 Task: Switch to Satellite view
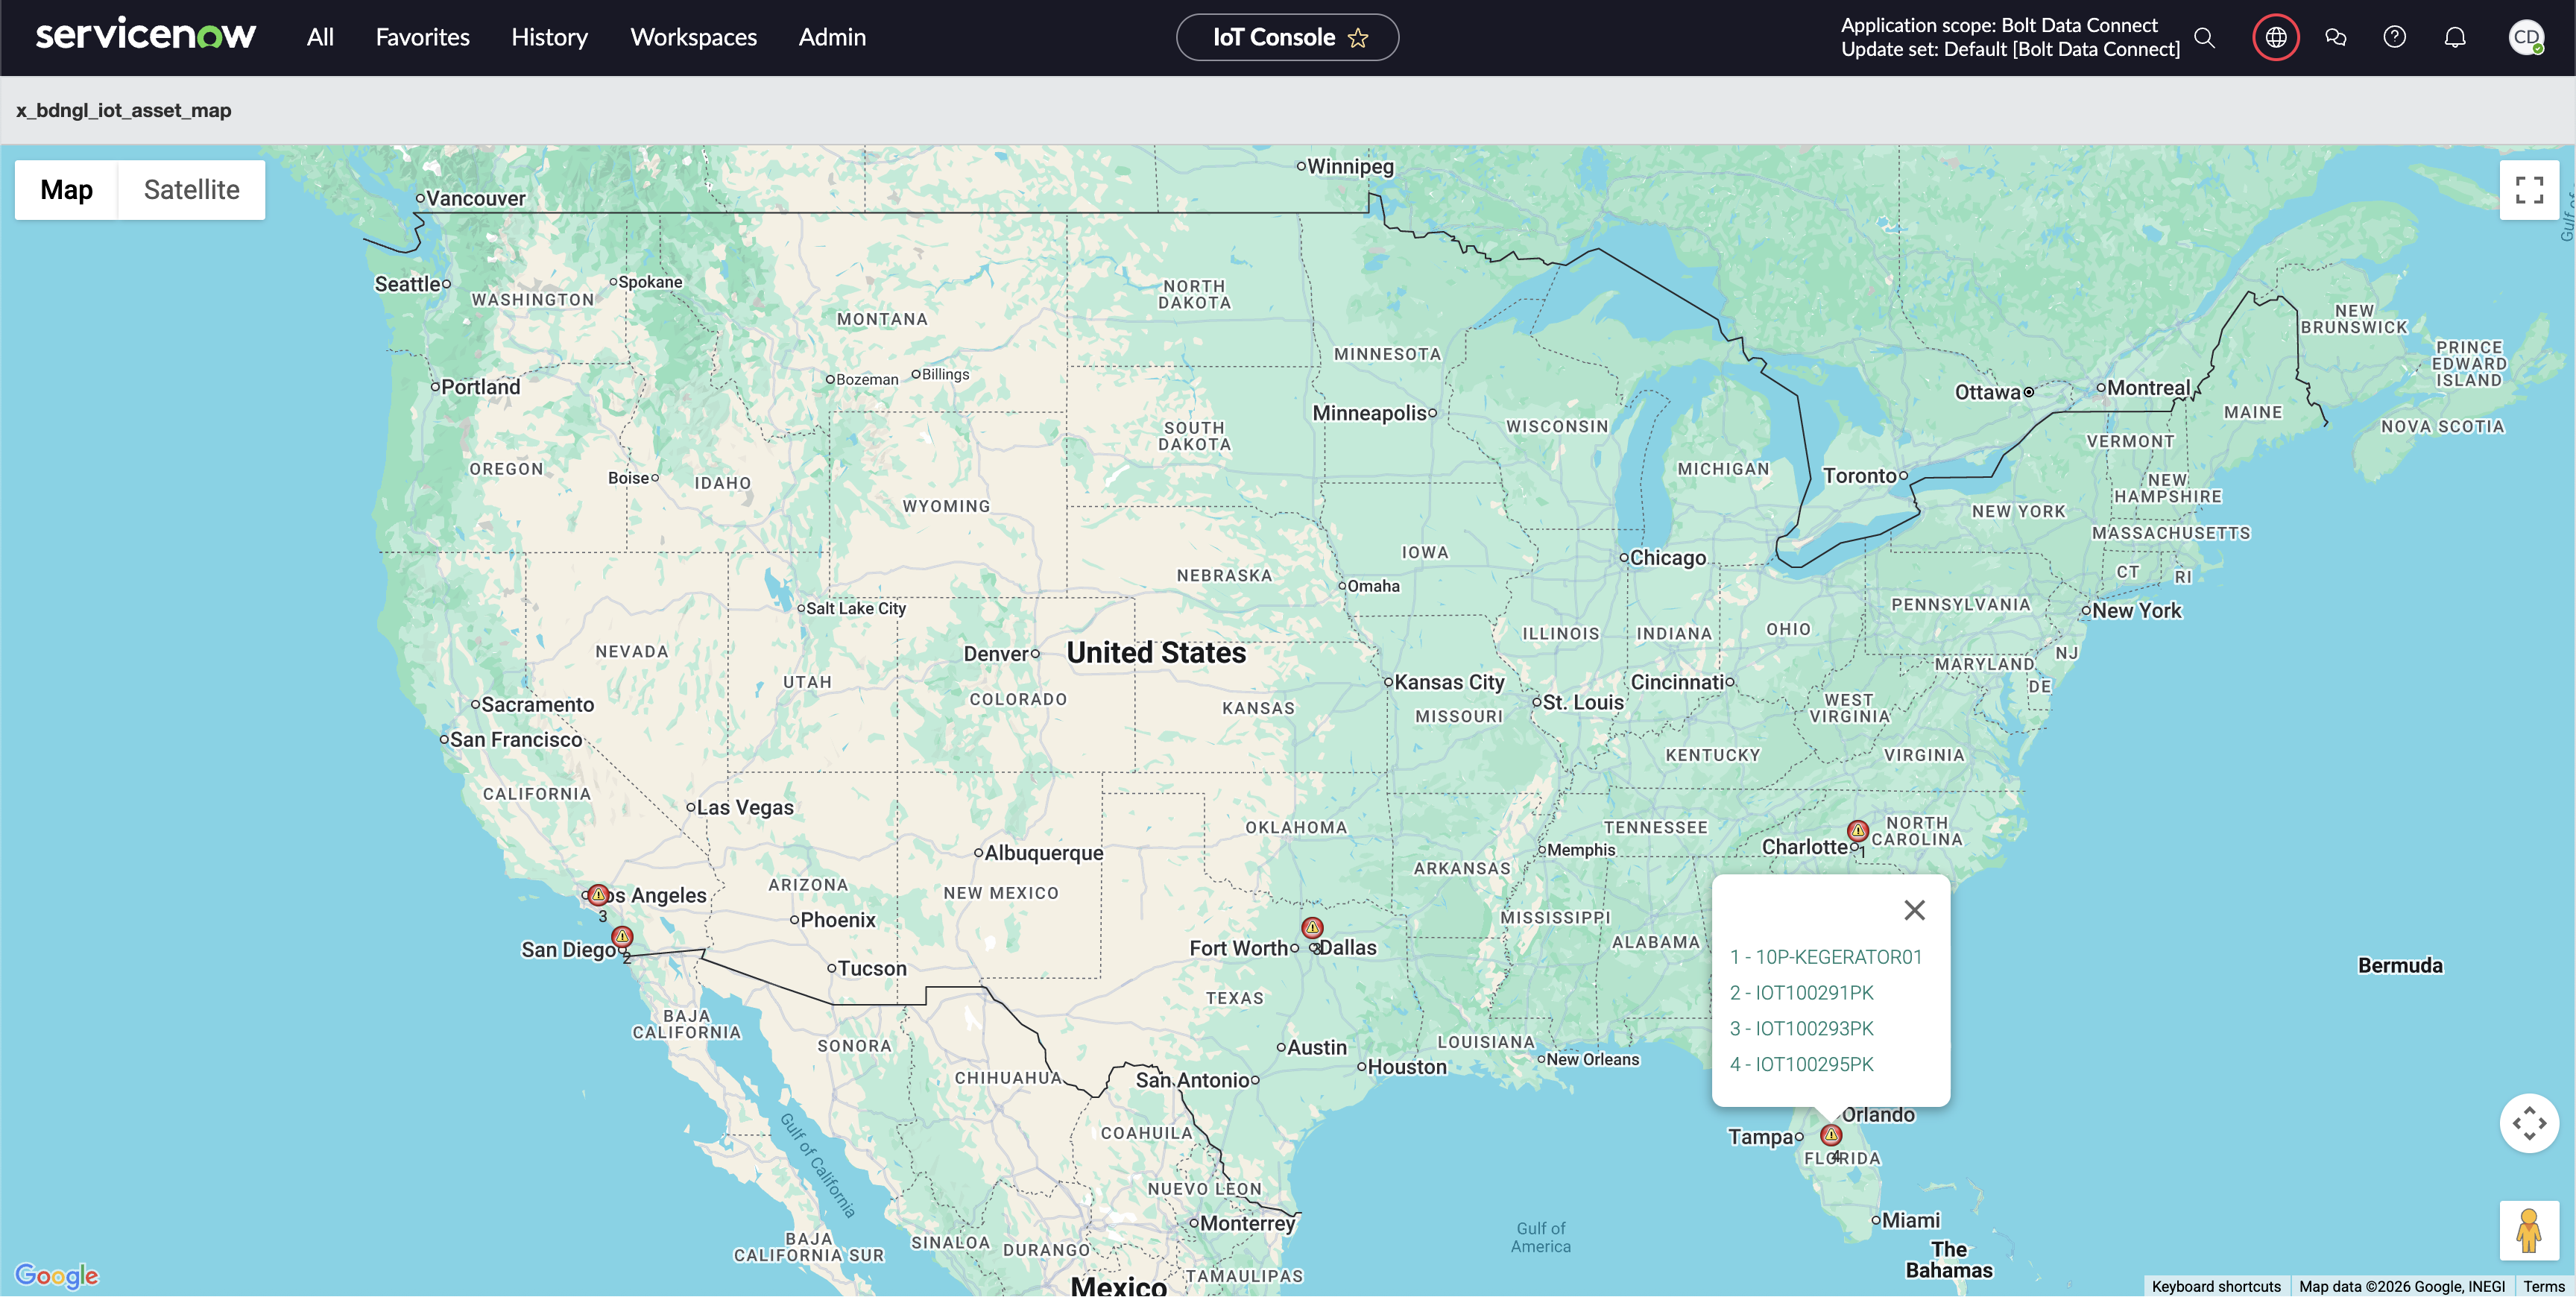(x=191, y=190)
